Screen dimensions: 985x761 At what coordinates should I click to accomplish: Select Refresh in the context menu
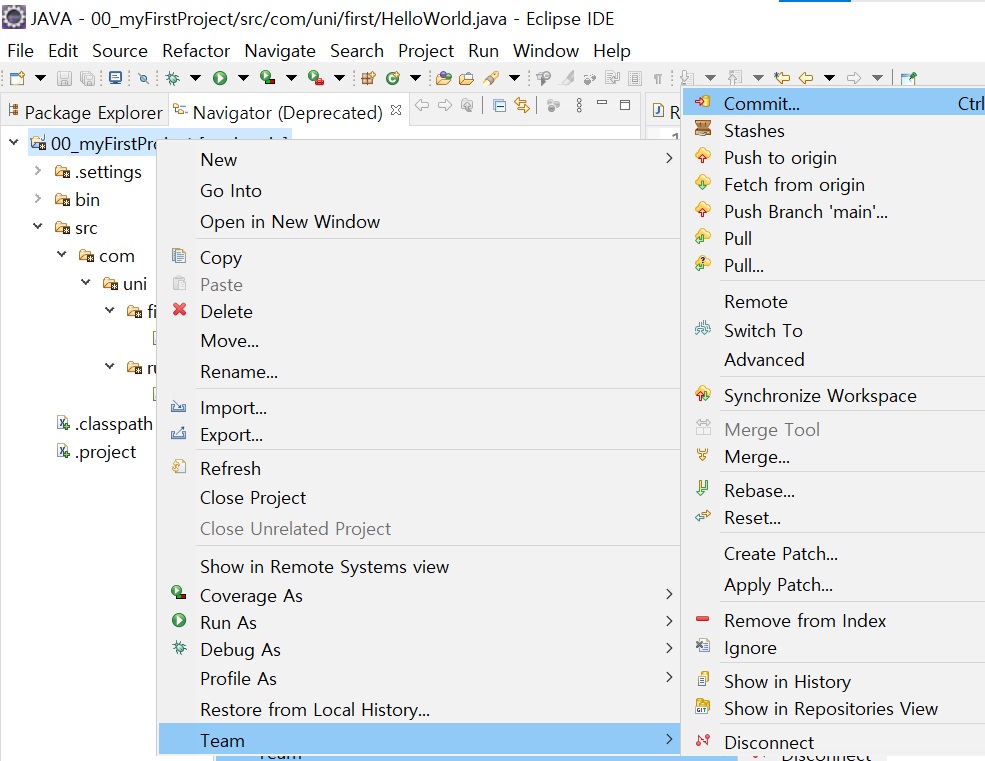(420, 469)
